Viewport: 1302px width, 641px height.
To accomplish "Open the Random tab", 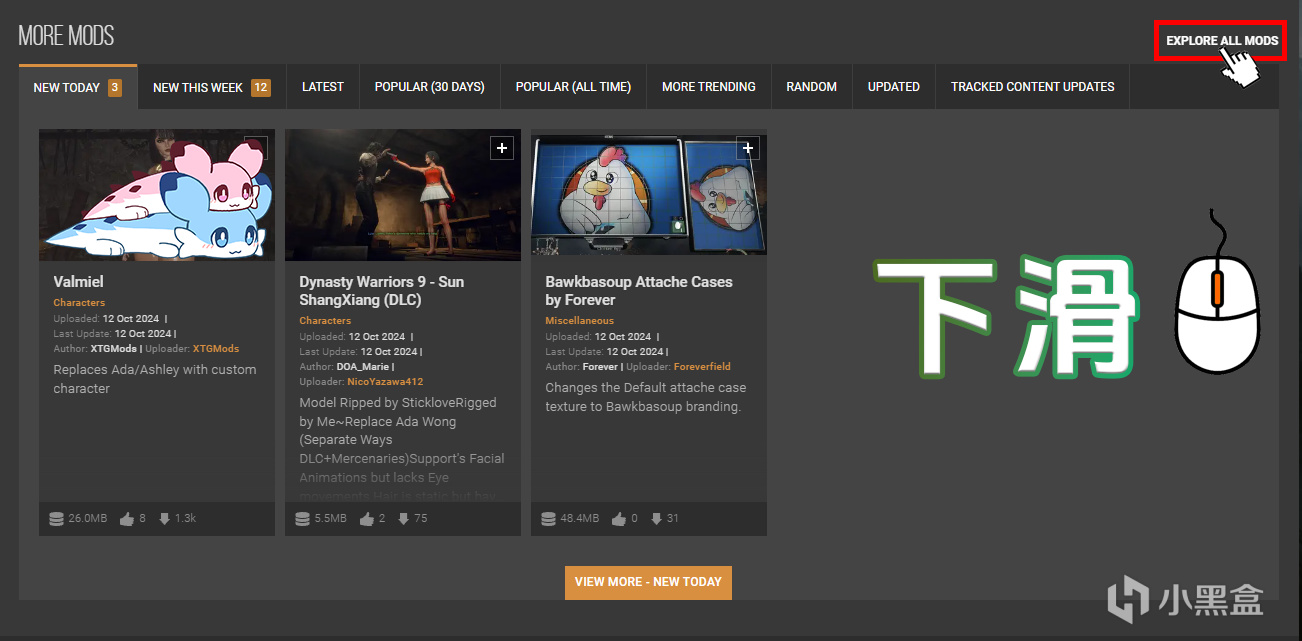I will pyautogui.click(x=812, y=87).
